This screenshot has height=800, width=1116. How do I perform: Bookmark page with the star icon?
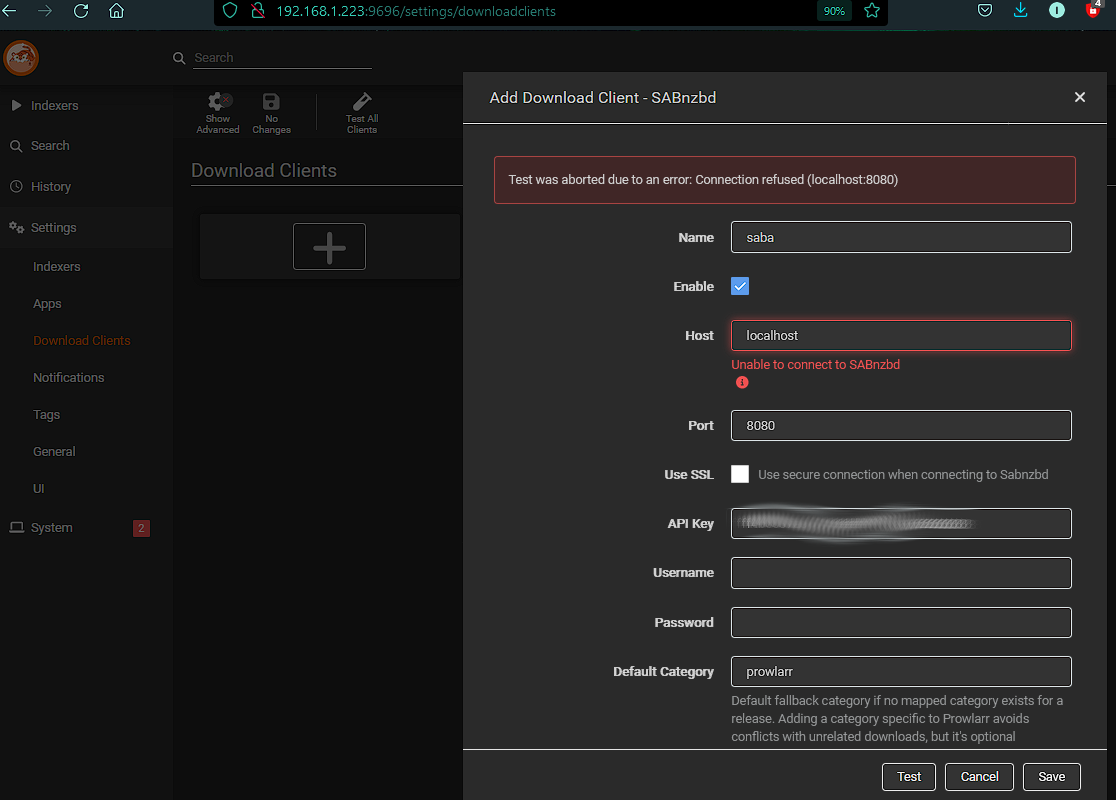pyautogui.click(x=872, y=12)
